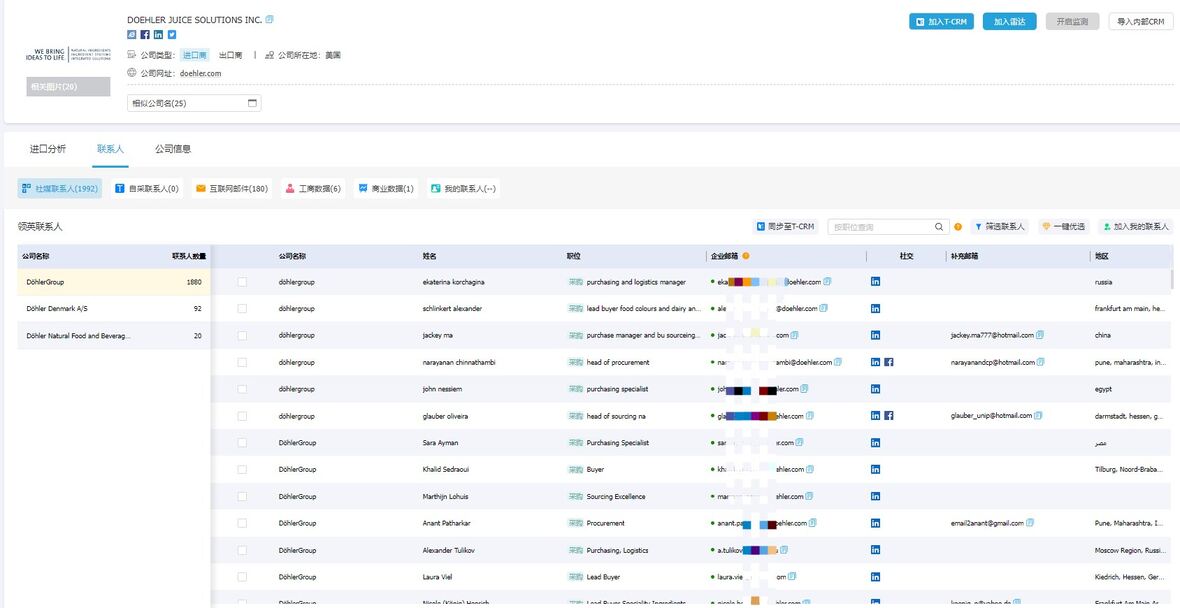Select the 互联网邮件(180) sub-tab
1180x608 pixels.
click(x=232, y=189)
